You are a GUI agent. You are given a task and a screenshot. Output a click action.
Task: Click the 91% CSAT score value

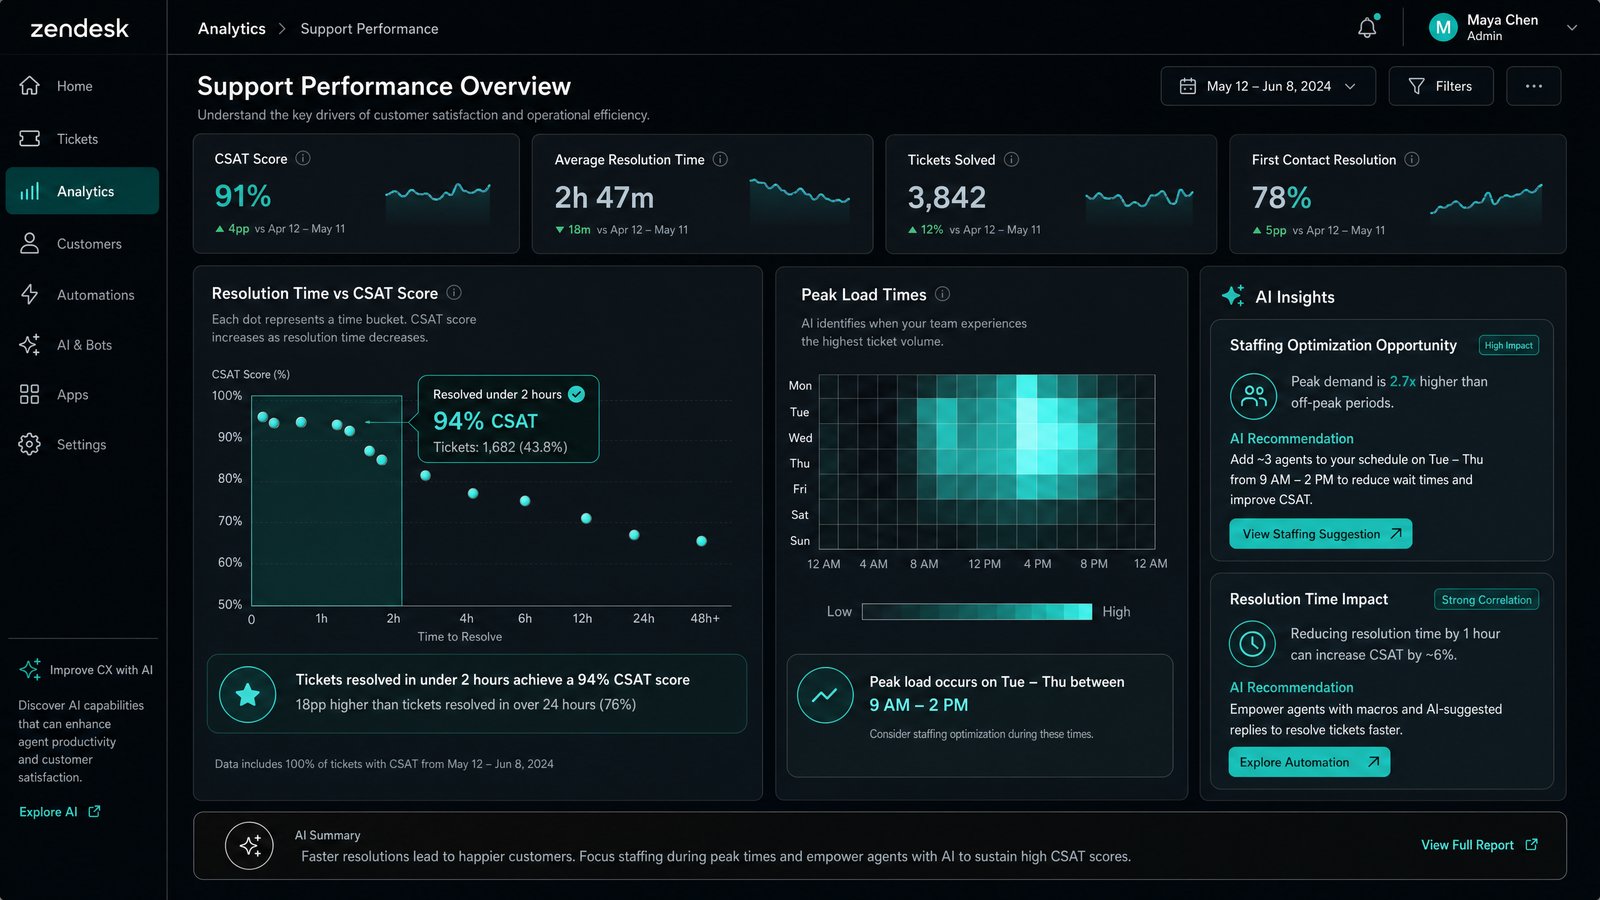click(x=243, y=196)
